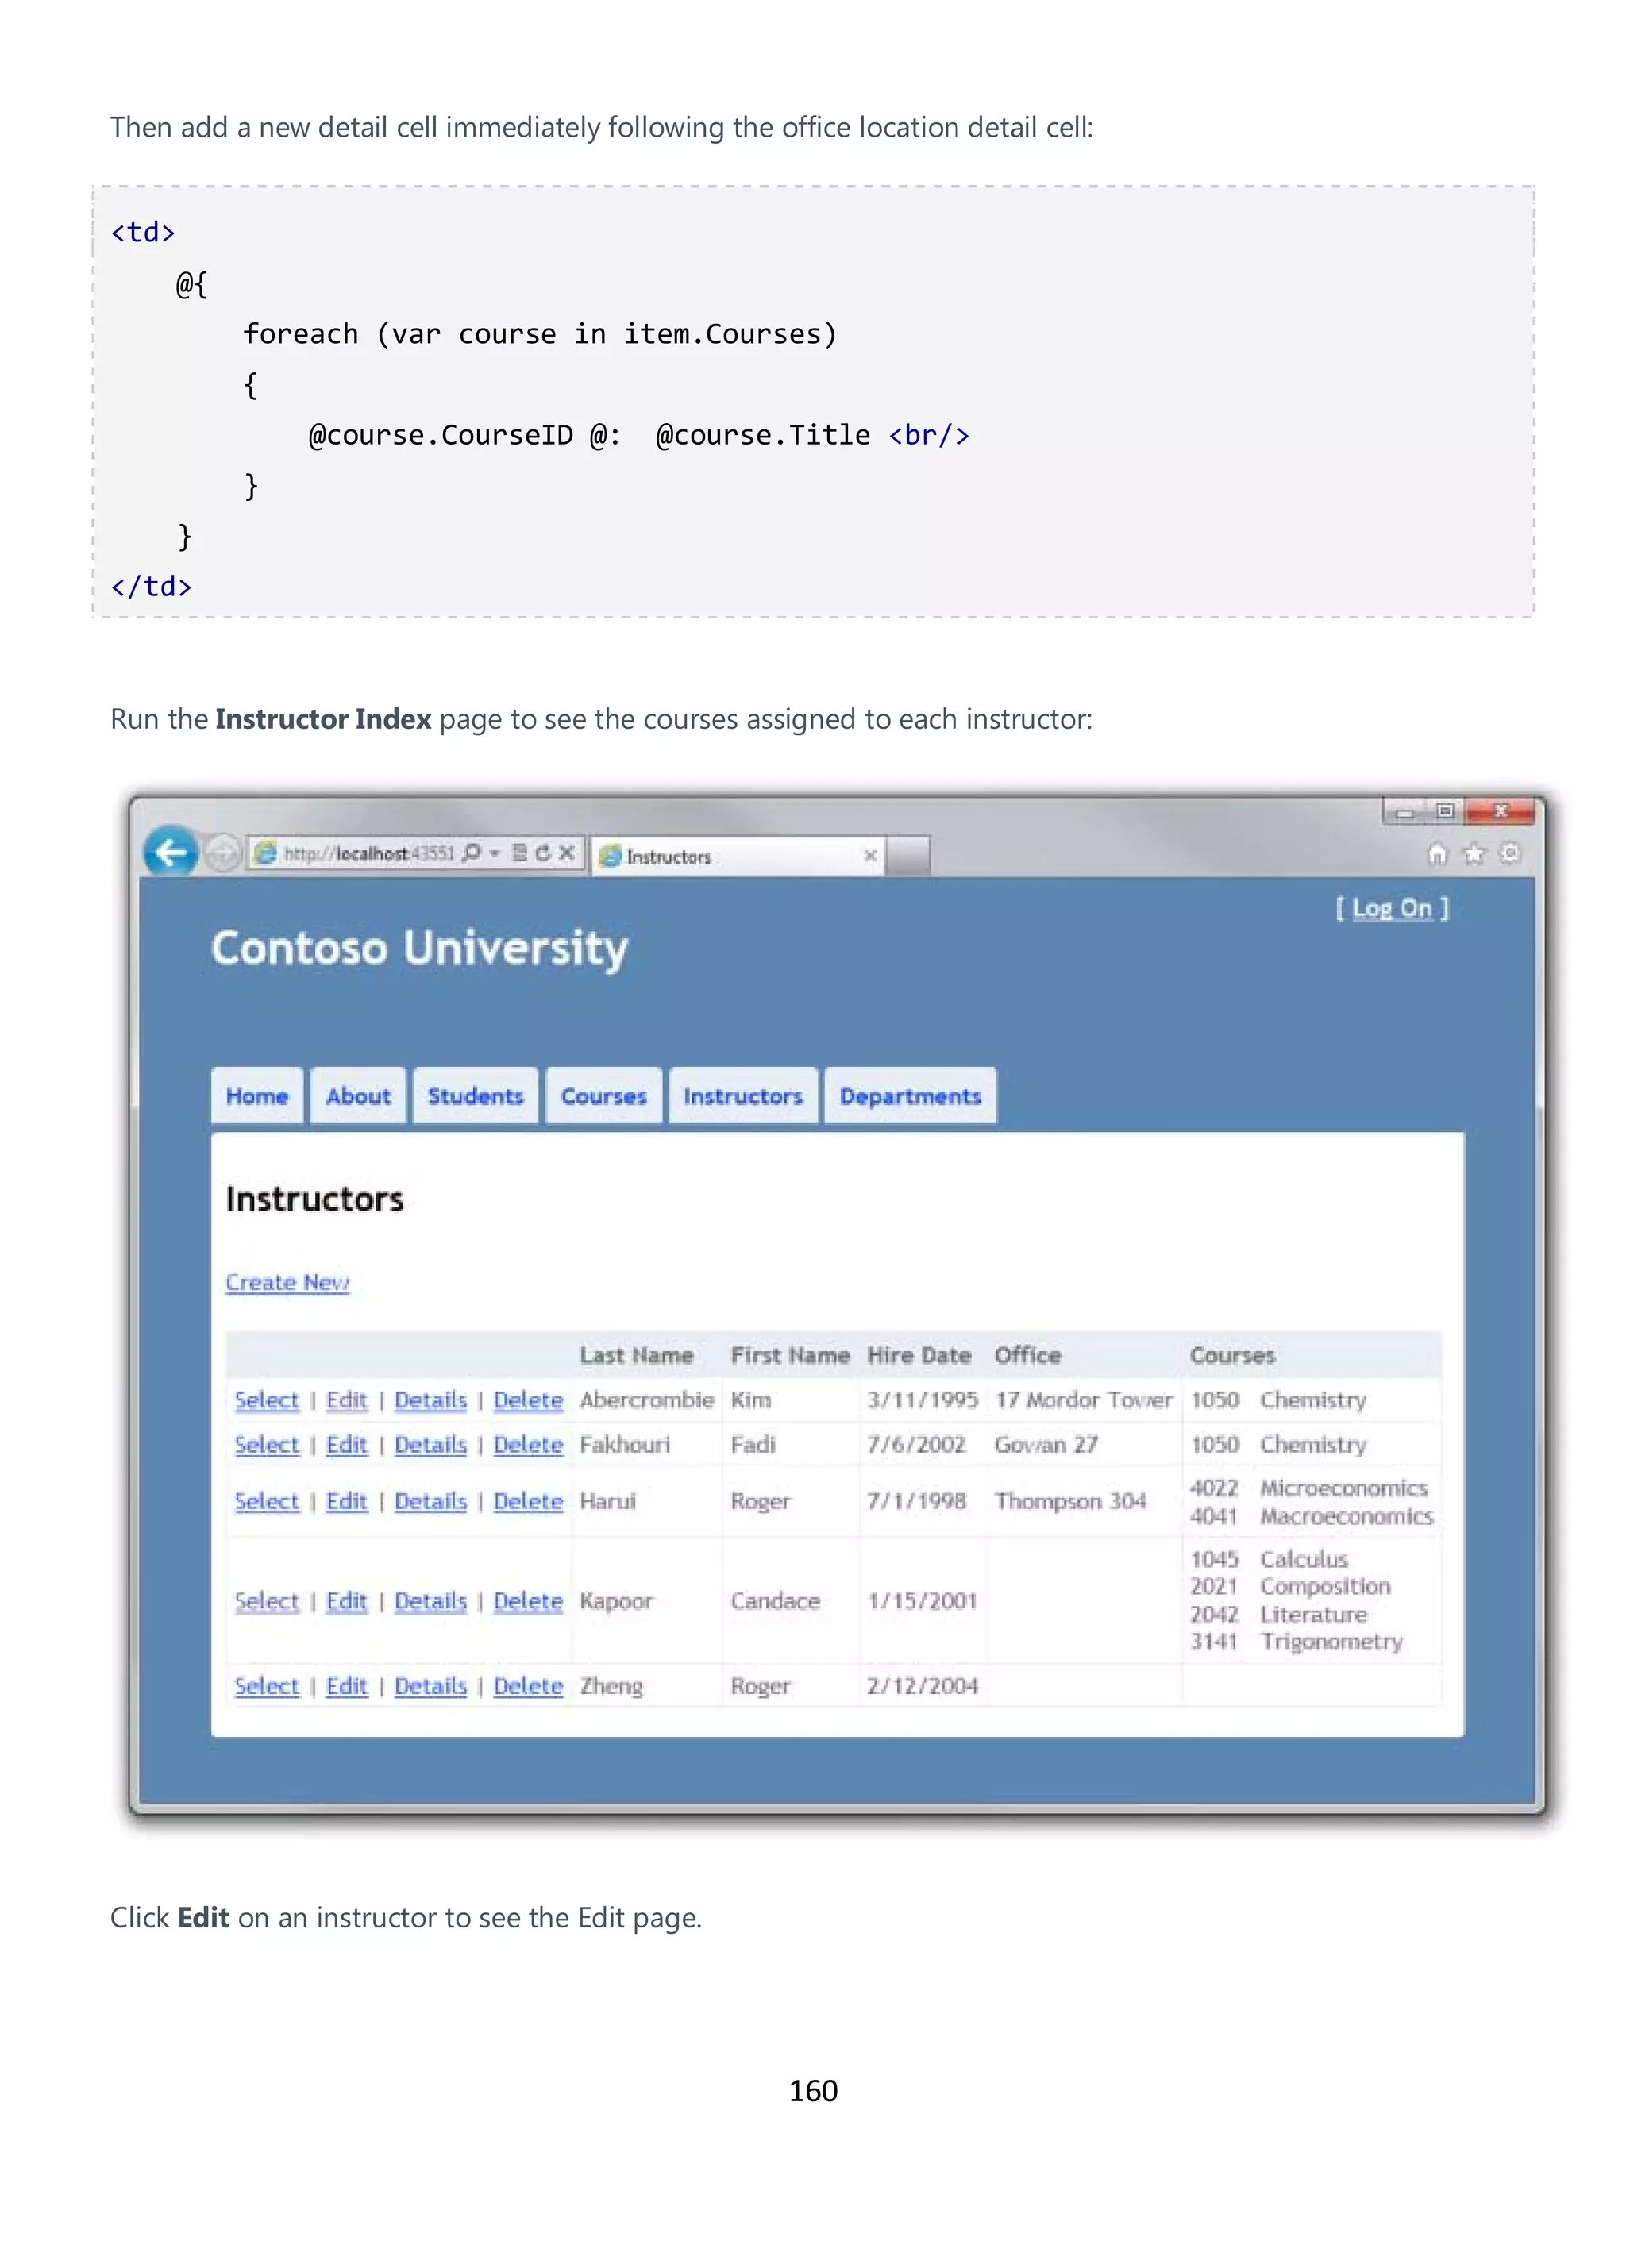The width and height of the screenshot is (1626, 2268).
Task: Click Select for Kapoor row
Action: (267, 1601)
